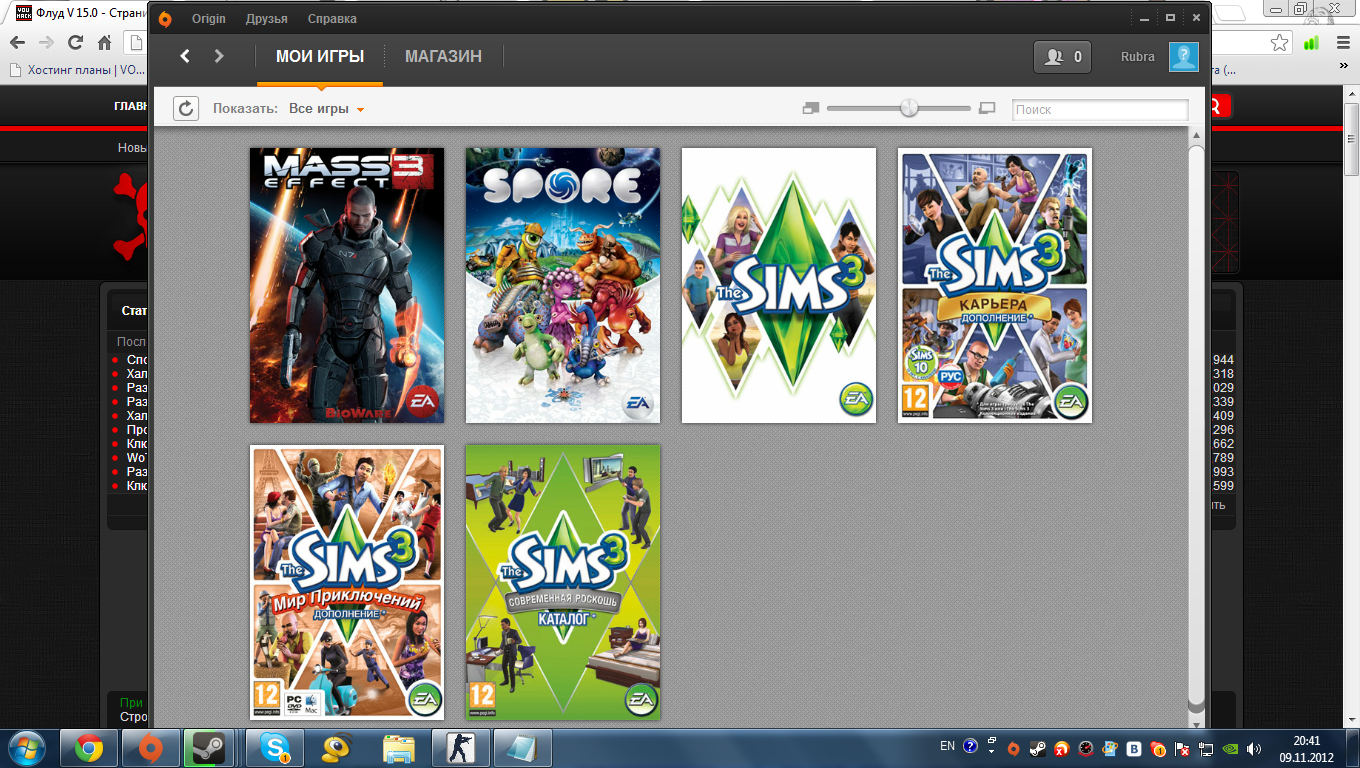Click the Chrome home button
The image size is (1360, 768).
coord(104,43)
